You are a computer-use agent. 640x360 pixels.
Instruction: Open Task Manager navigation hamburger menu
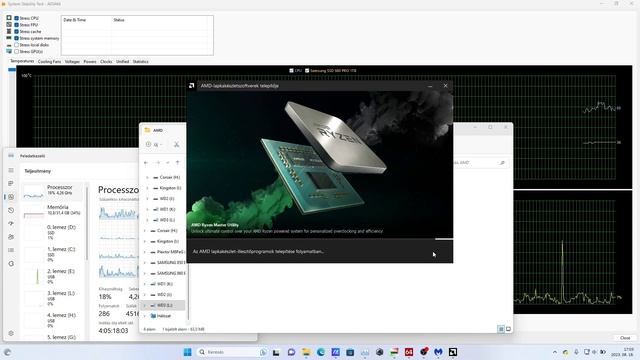(11, 170)
